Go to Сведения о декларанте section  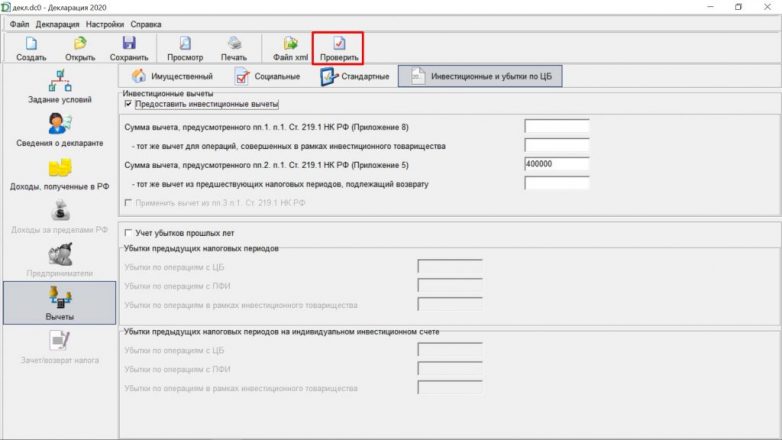pyautogui.click(x=60, y=130)
